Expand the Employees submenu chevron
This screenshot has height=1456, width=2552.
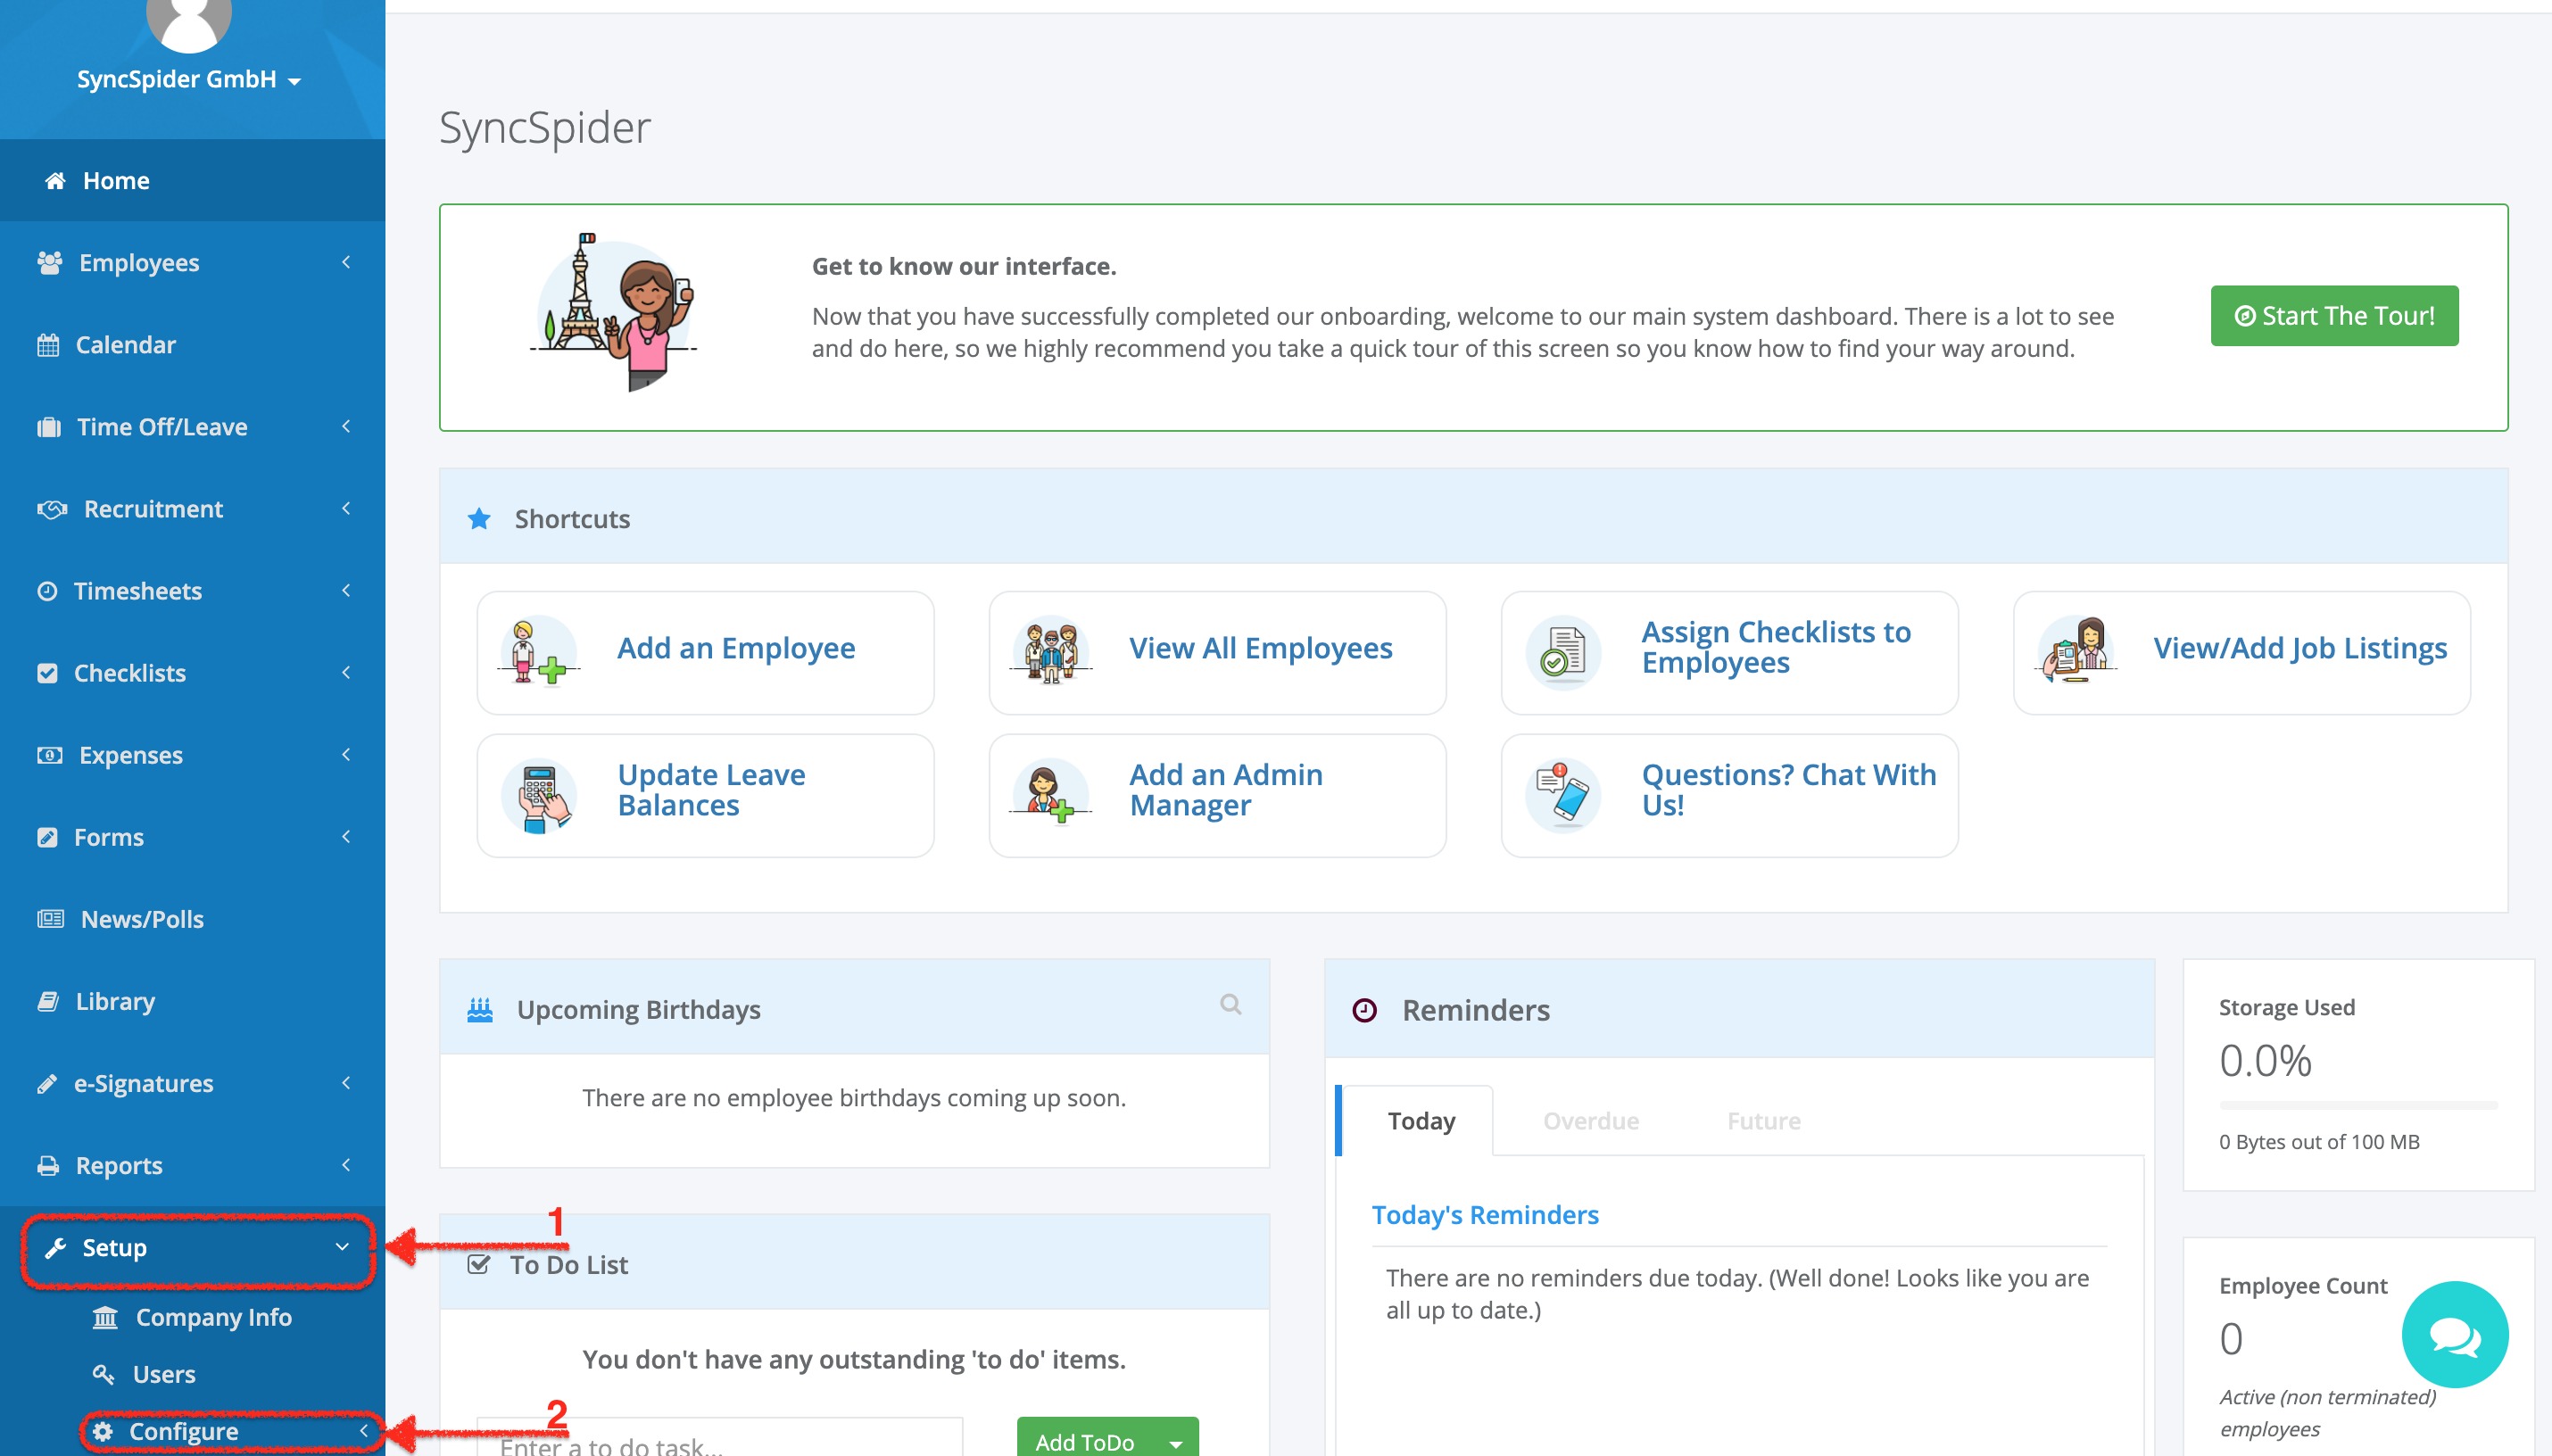tap(346, 262)
